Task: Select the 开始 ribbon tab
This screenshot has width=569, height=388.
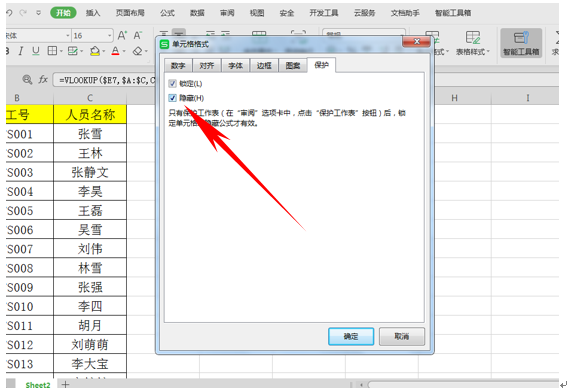Action: (63, 13)
